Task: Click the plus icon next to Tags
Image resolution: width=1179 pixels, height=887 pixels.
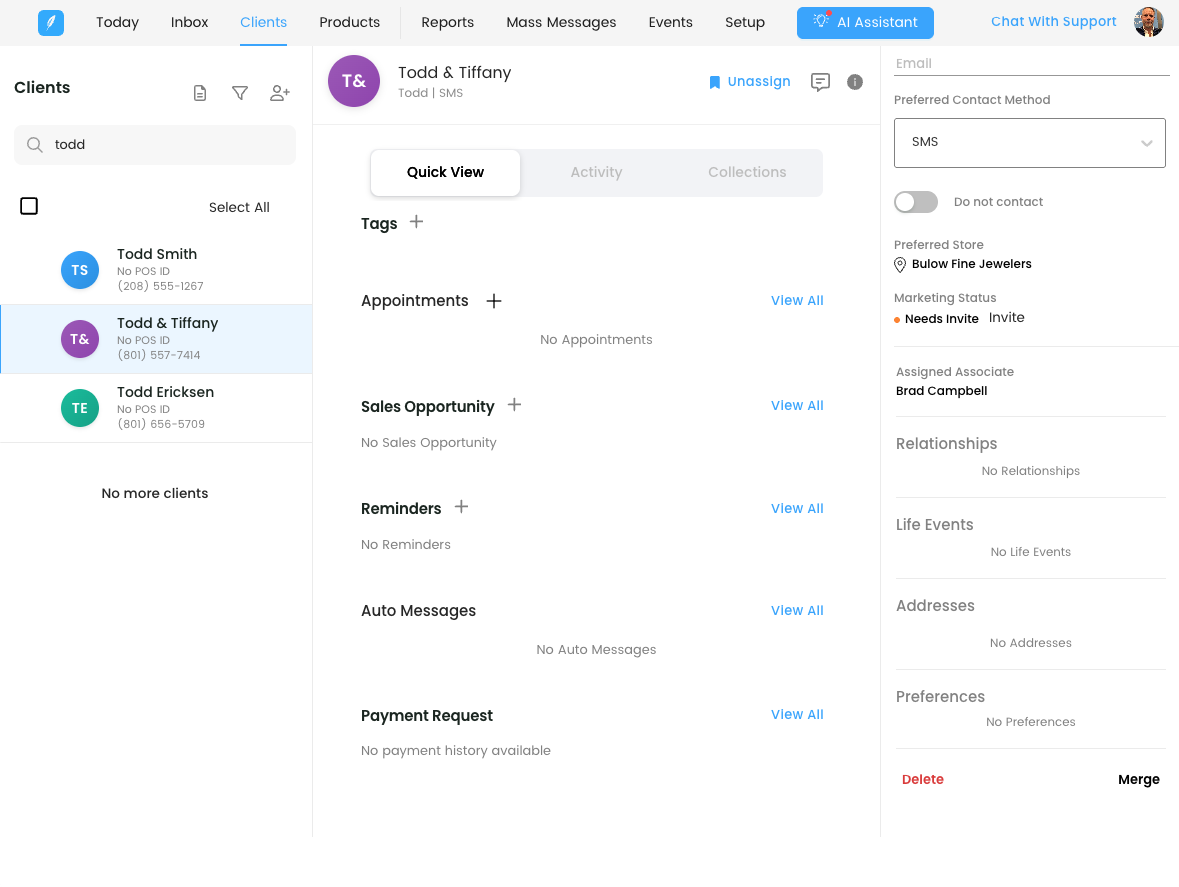Action: (417, 222)
